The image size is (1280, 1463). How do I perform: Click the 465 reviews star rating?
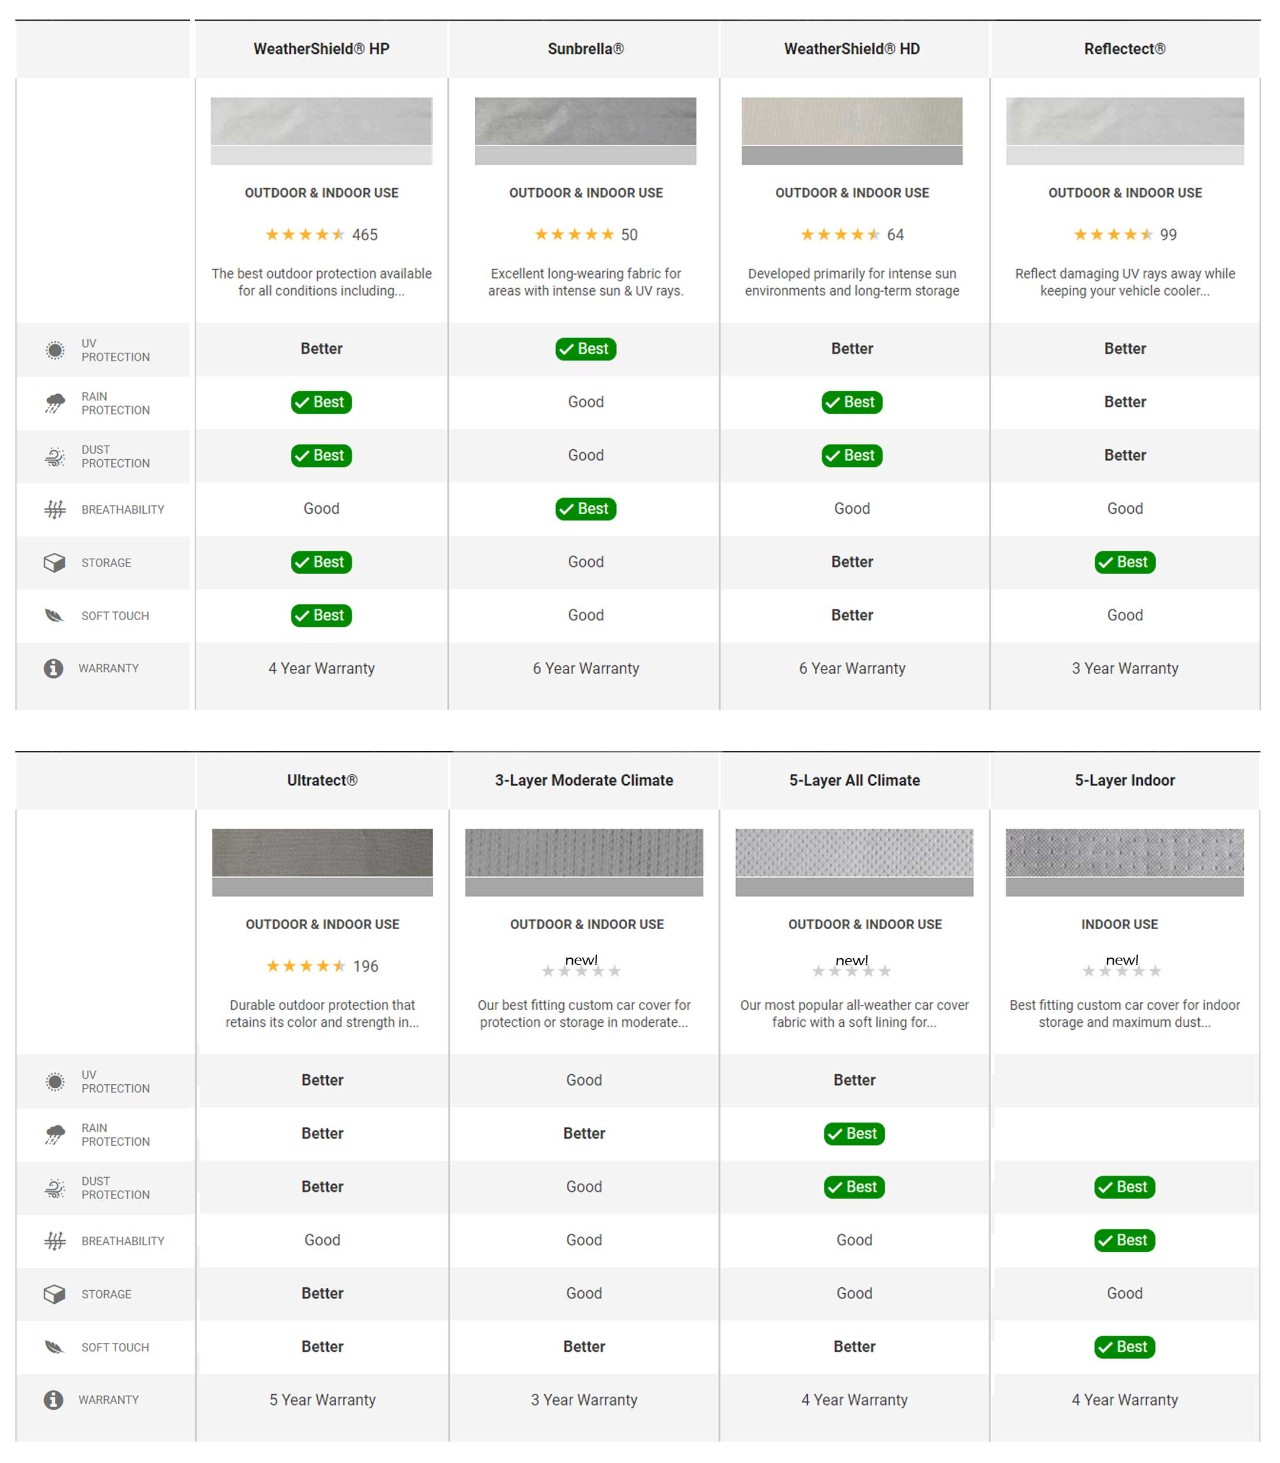click(x=322, y=235)
